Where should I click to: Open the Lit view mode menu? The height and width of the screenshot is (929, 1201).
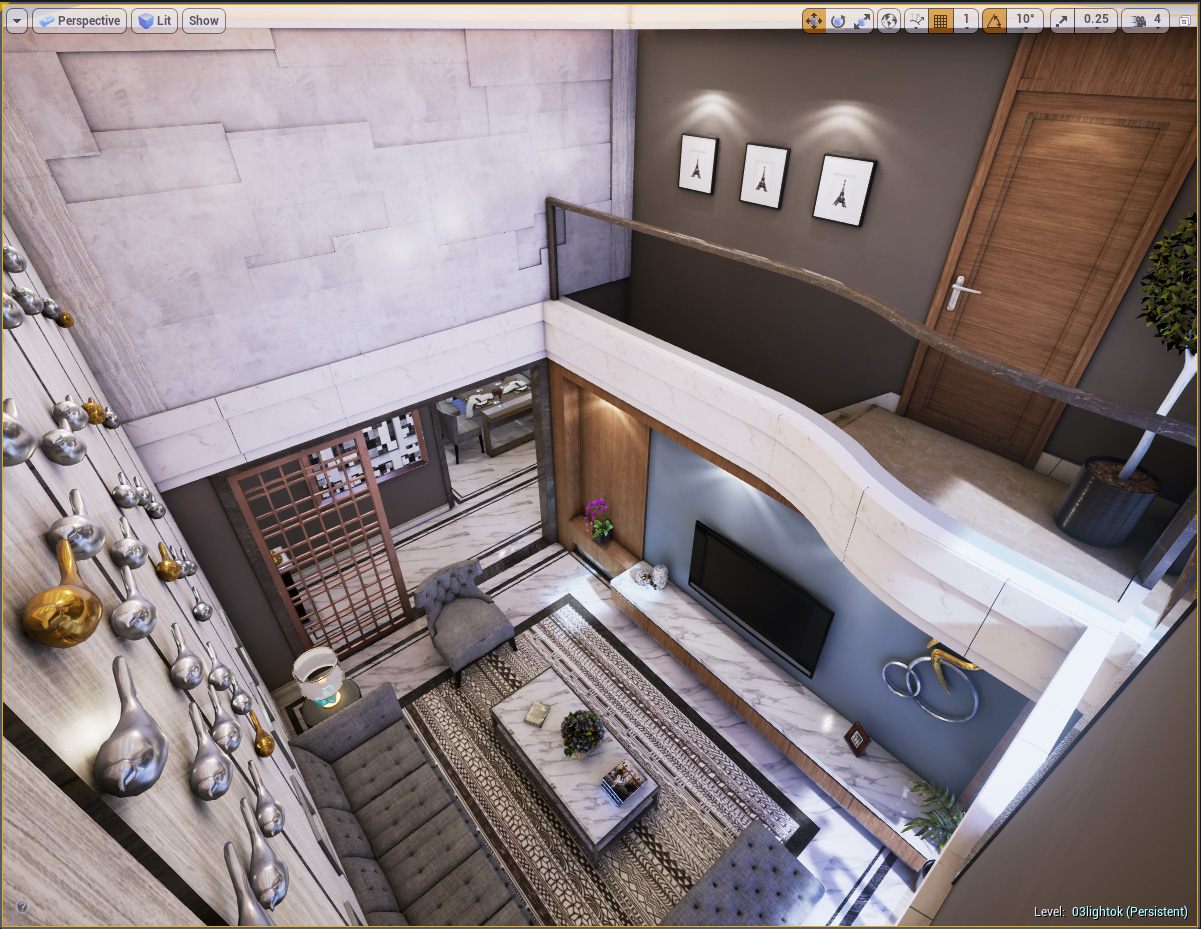pyautogui.click(x=155, y=21)
